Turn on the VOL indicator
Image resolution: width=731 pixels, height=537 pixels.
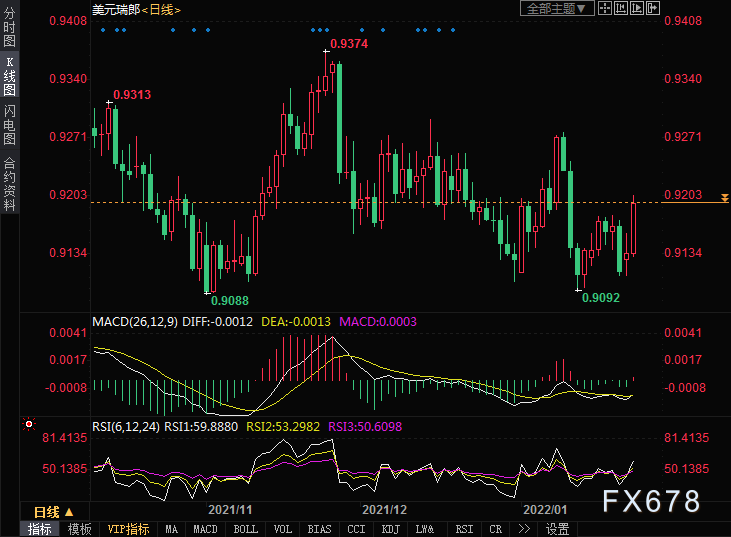(283, 529)
